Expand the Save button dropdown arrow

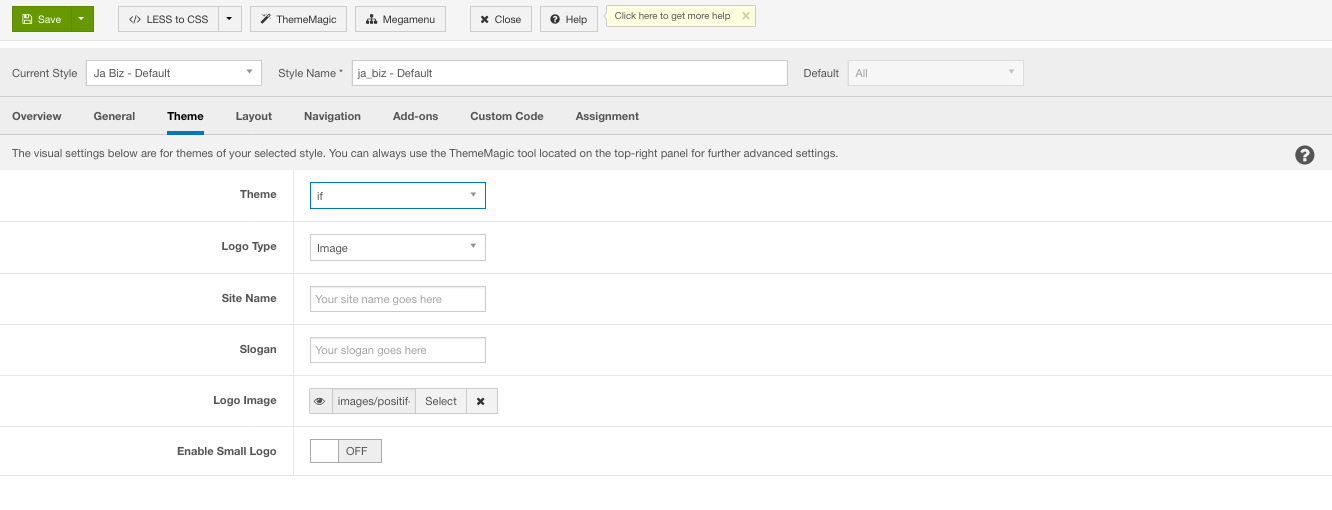[x=82, y=19]
